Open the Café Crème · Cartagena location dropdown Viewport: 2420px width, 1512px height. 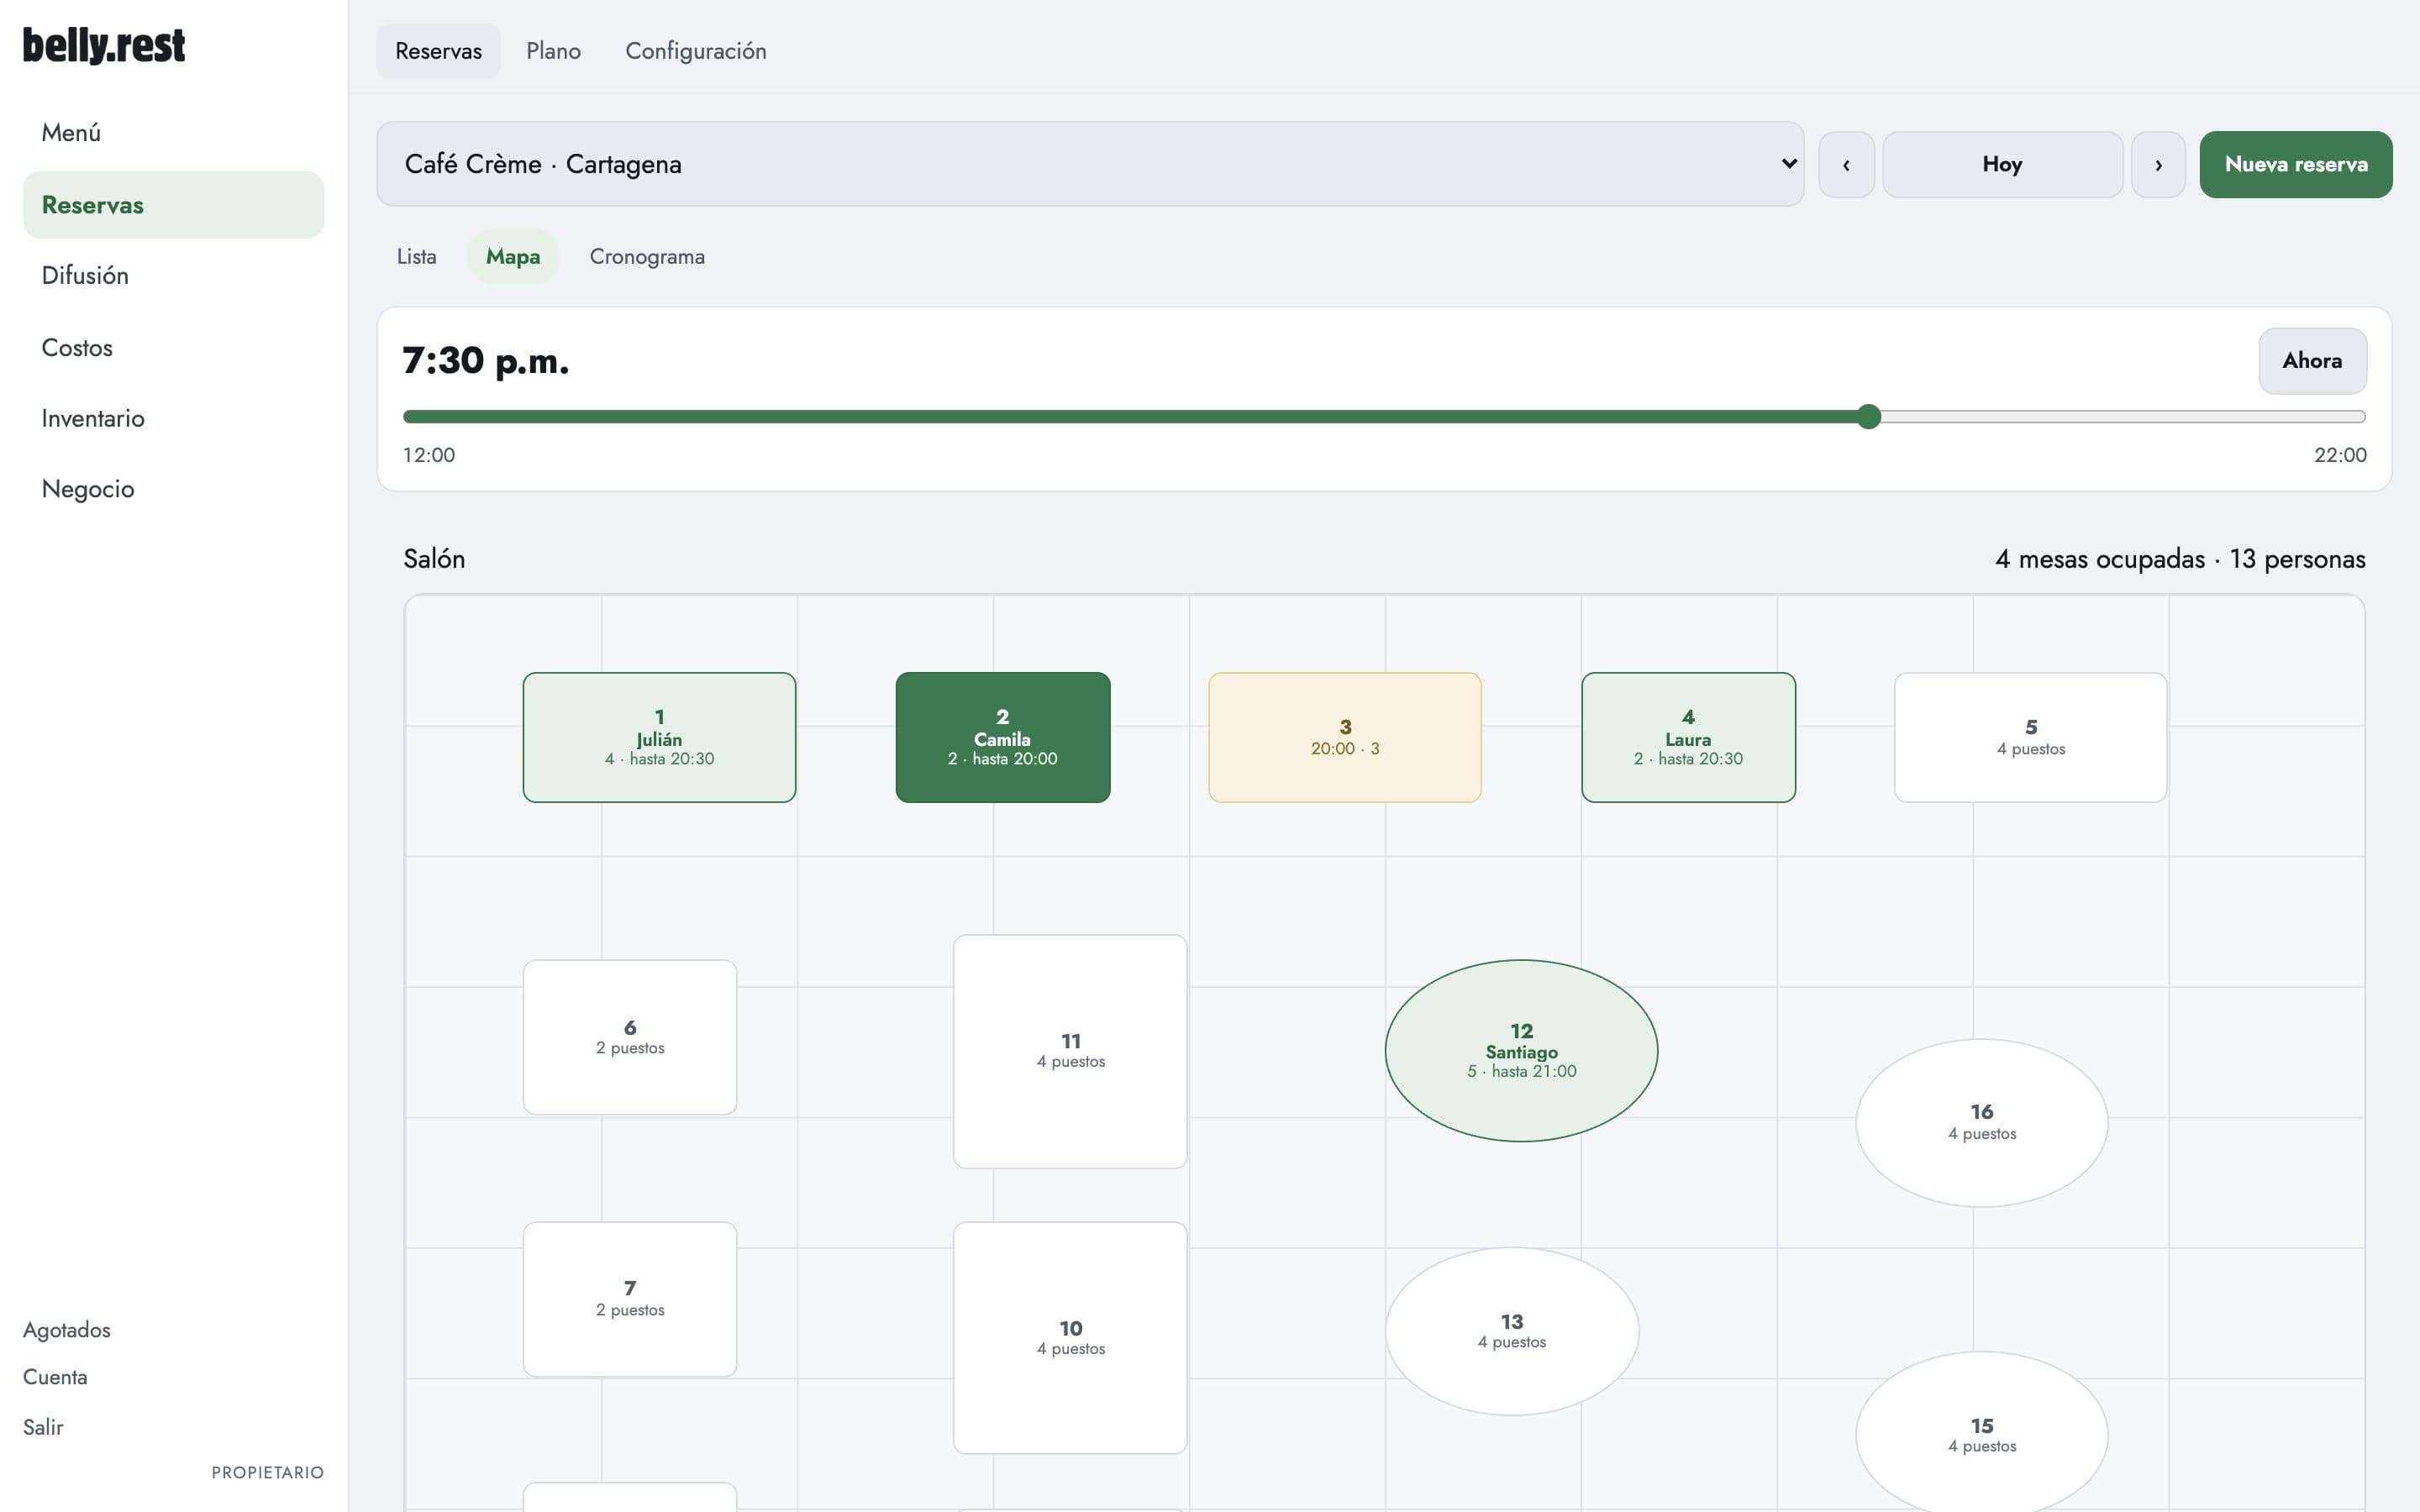click(x=1090, y=164)
